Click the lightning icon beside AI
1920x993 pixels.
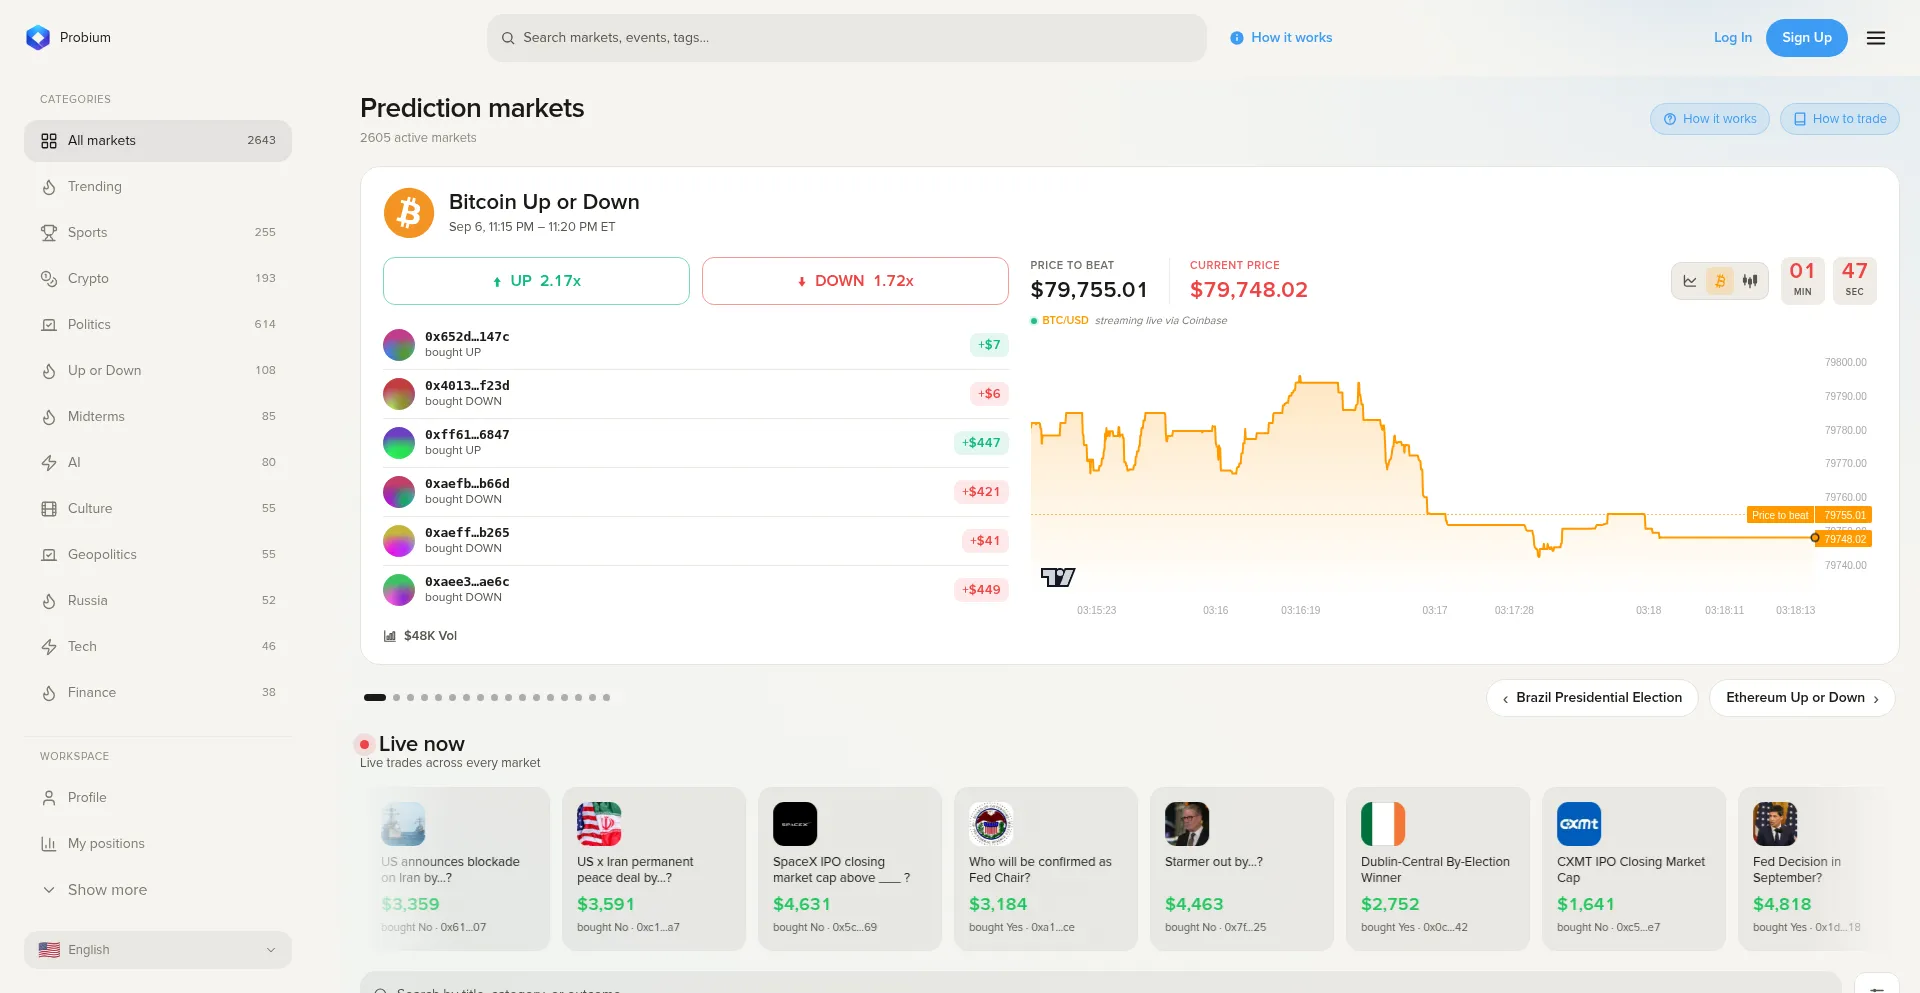click(x=49, y=463)
